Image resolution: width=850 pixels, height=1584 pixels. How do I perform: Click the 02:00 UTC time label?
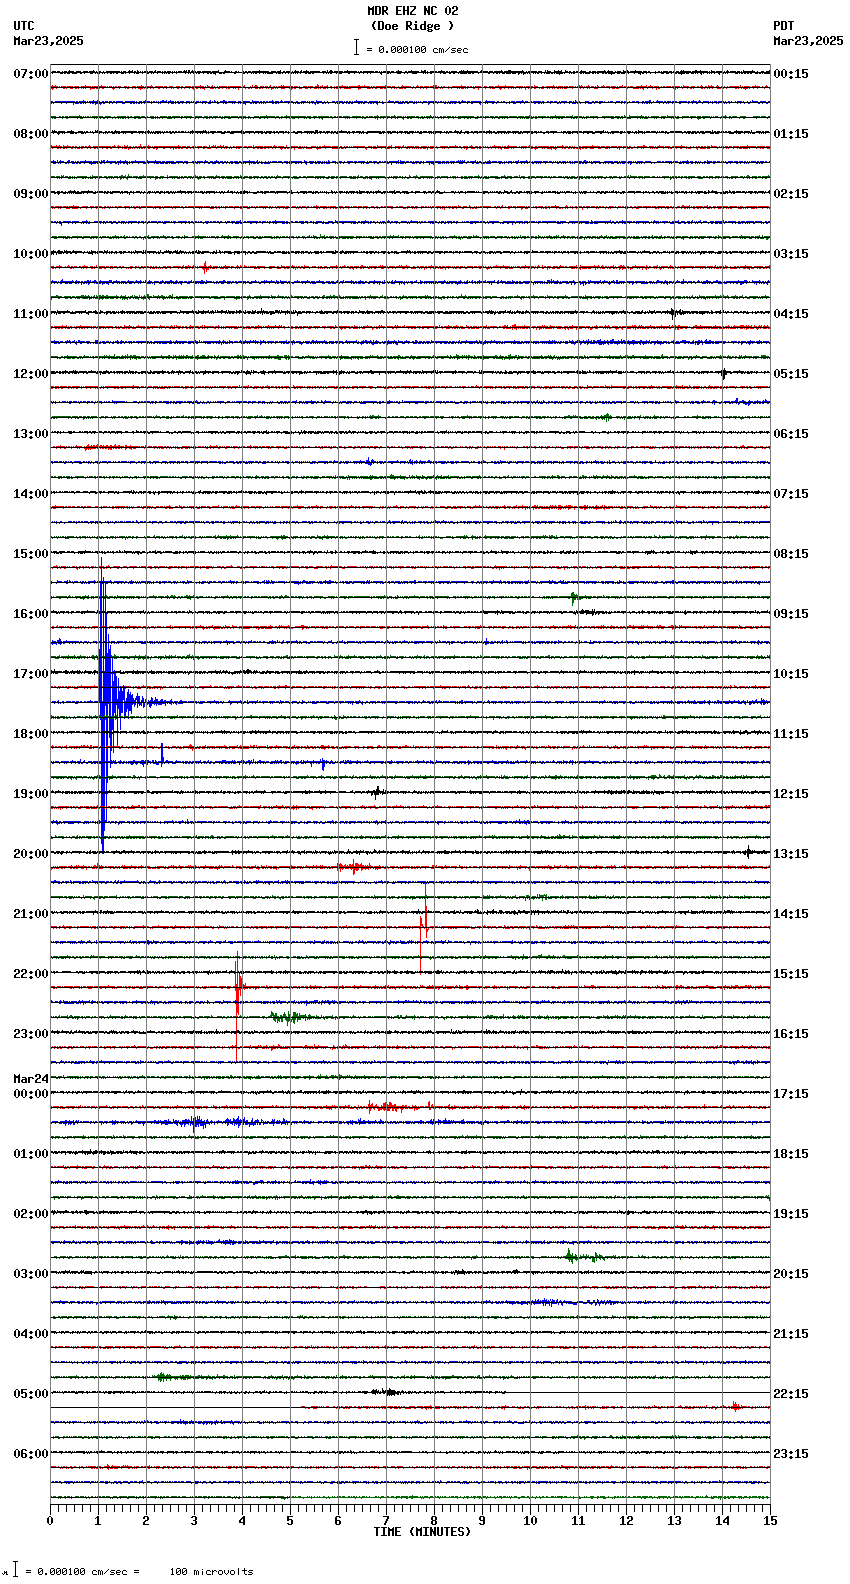coord(31,1214)
